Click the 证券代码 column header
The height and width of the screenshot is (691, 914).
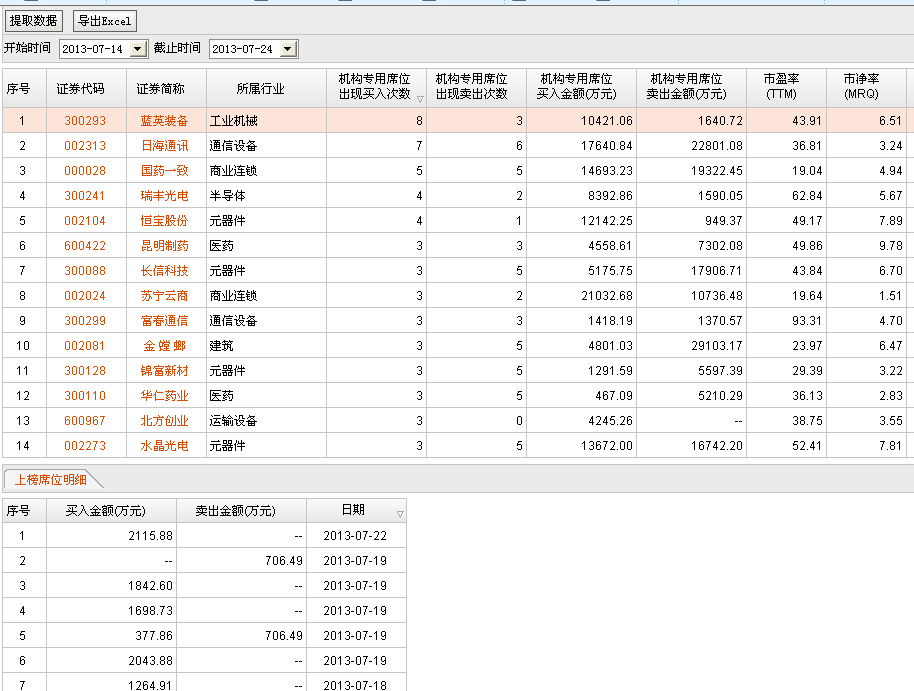[x=80, y=88]
